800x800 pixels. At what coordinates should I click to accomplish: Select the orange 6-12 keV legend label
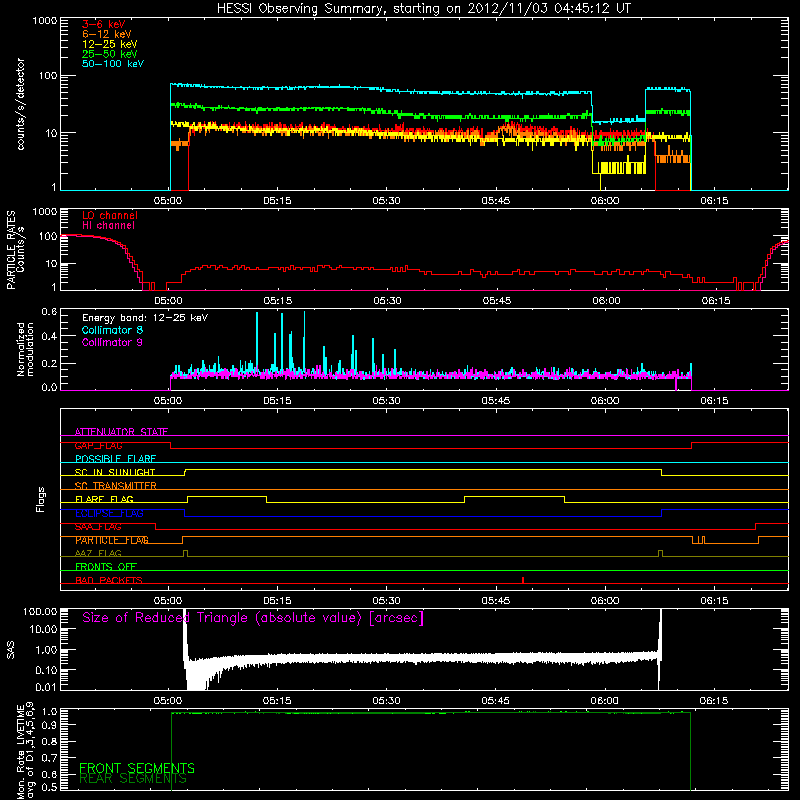click(x=107, y=34)
